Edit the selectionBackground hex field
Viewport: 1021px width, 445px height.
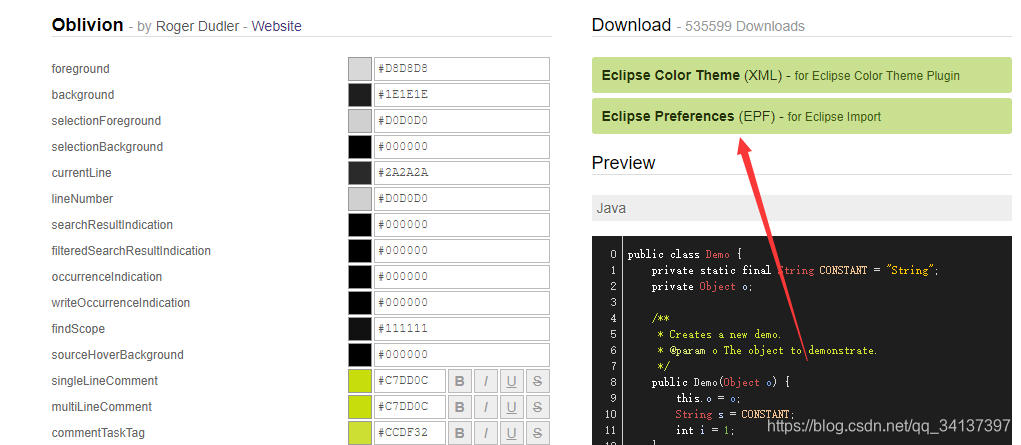coord(462,147)
